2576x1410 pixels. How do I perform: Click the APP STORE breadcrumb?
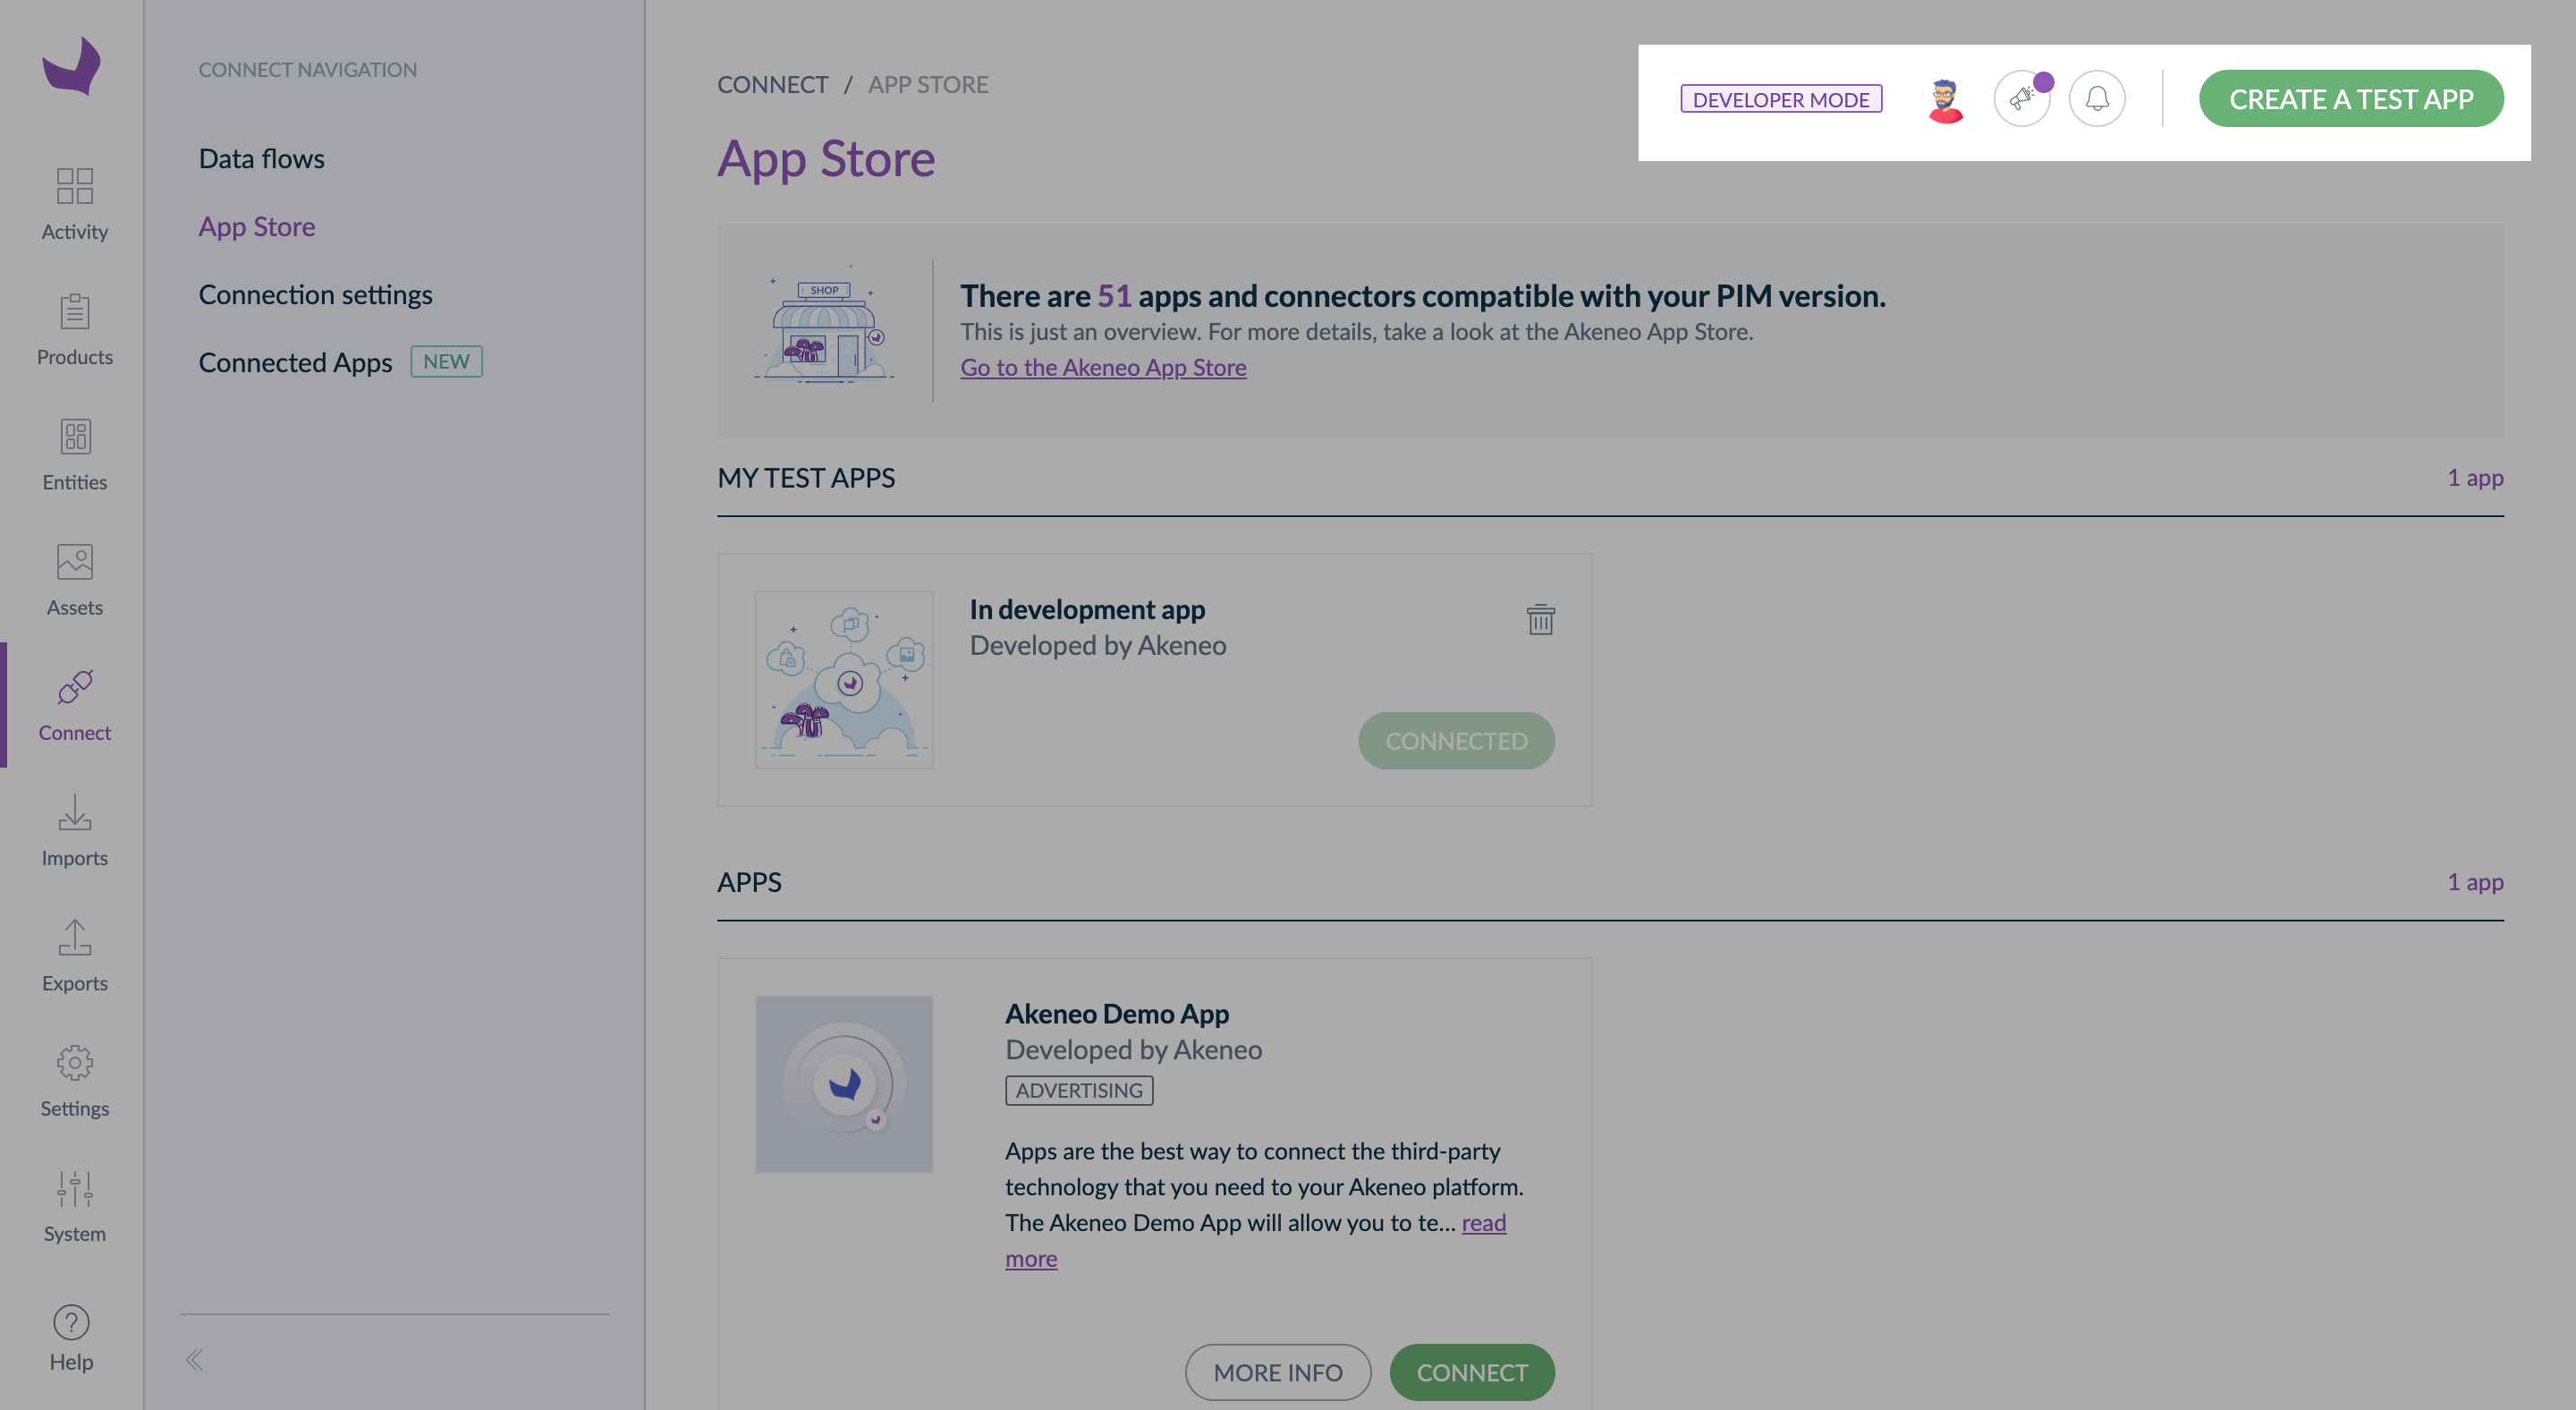pos(928,84)
